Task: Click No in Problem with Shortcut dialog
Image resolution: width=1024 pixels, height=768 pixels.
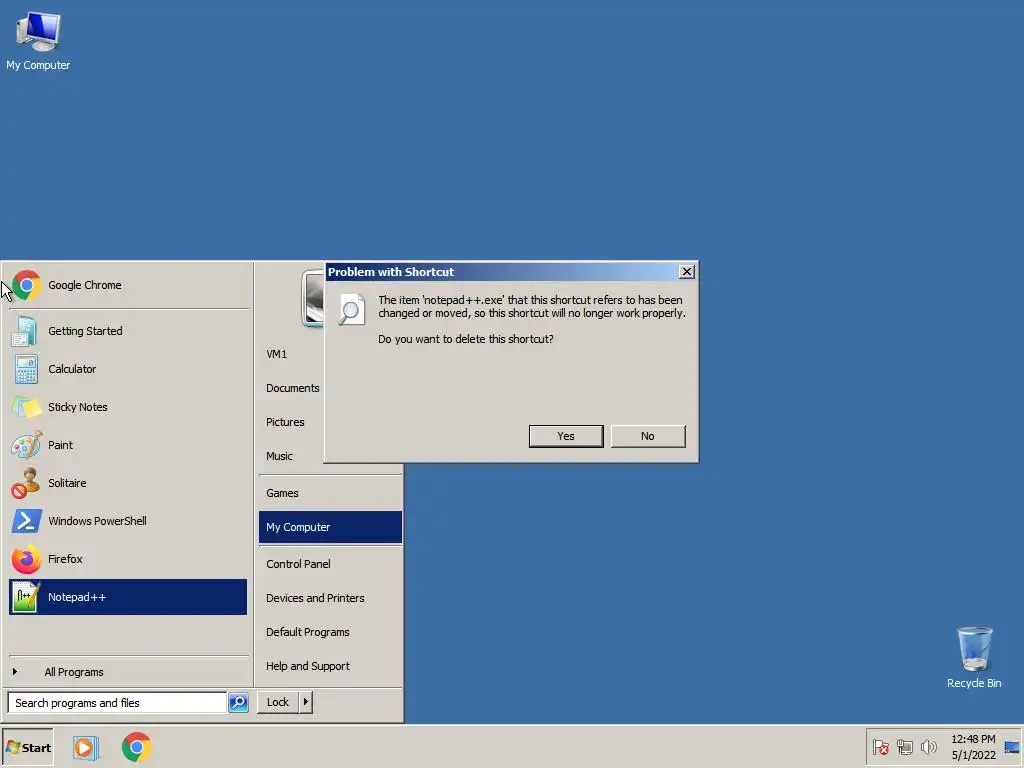Action: click(x=648, y=436)
